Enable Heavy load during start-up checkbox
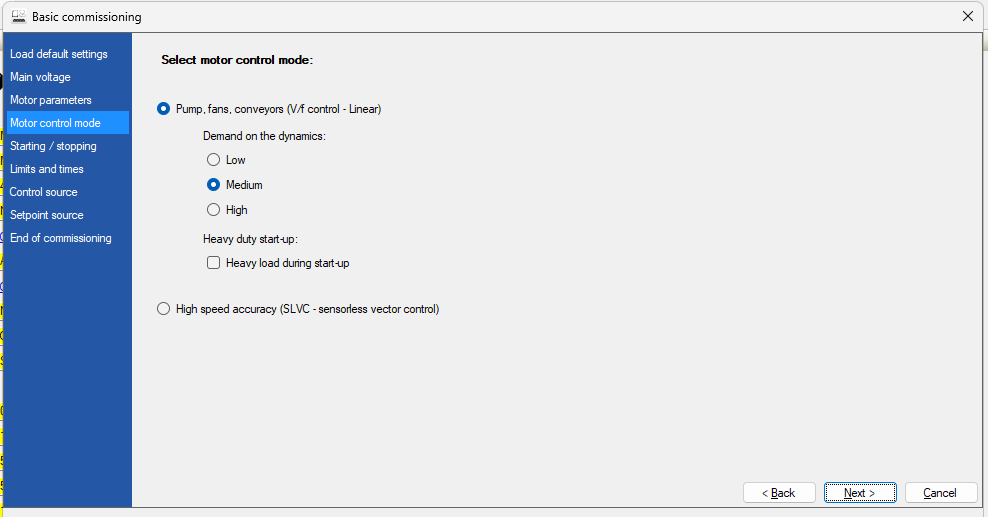Image resolution: width=988 pixels, height=517 pixels. click(214, 263)
